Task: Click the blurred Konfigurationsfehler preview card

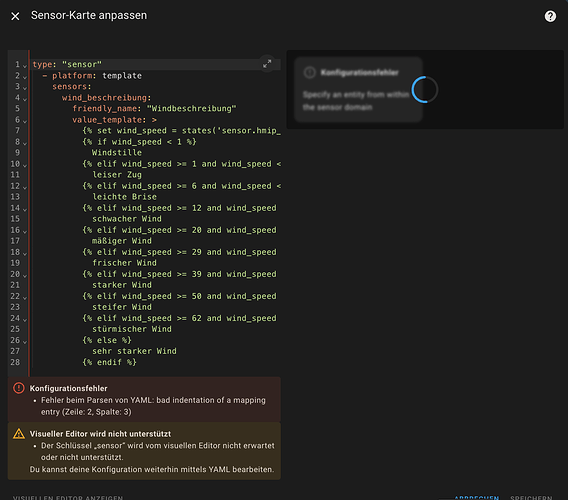Action: [358, 89]
